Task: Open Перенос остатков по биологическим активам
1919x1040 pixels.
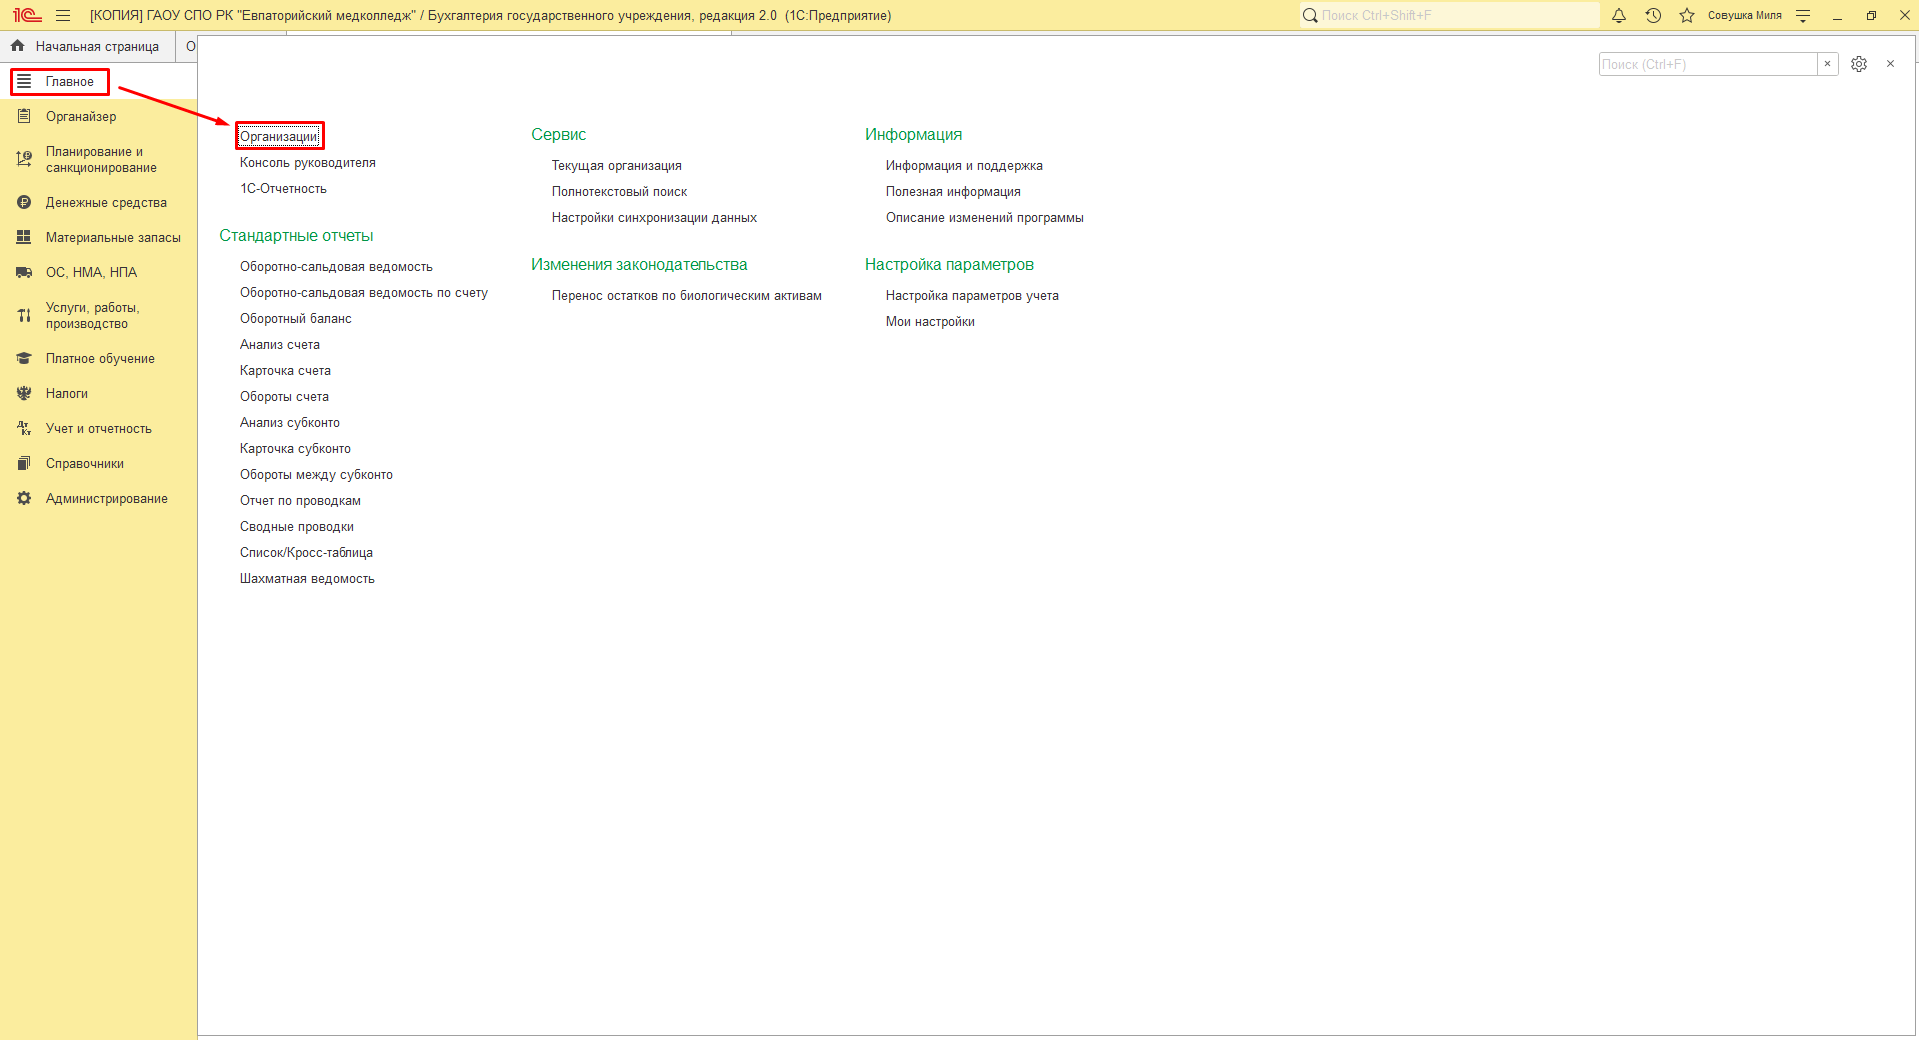Action: (687, 296)
